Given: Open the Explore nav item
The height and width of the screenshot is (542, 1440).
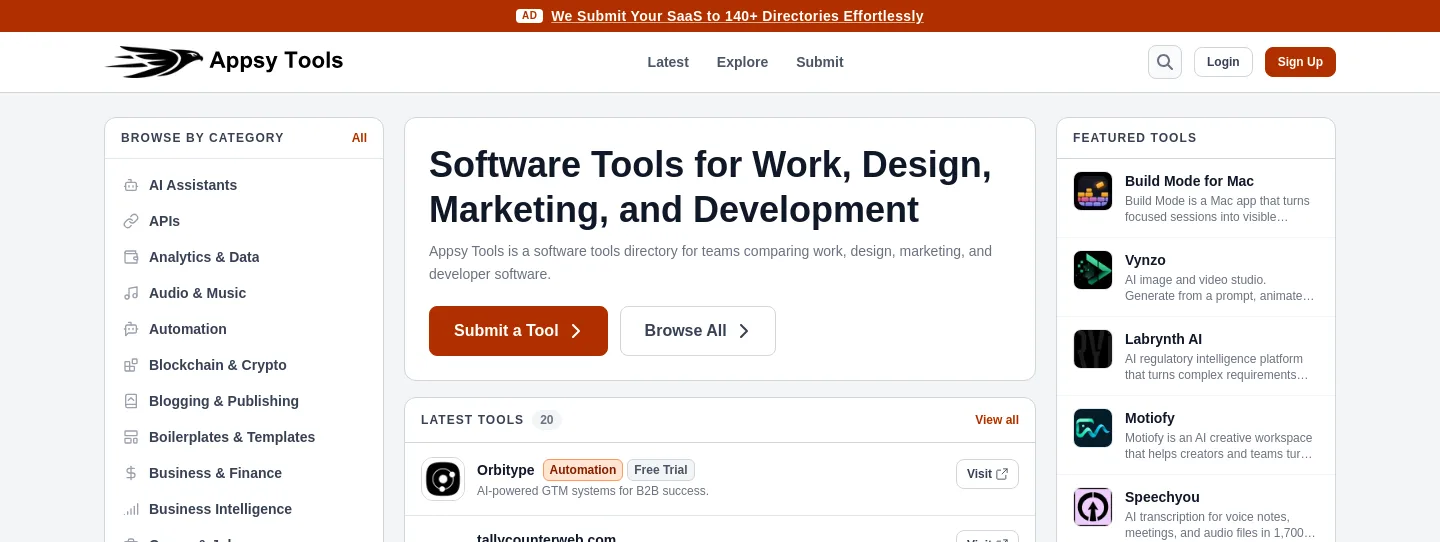Looking at the screenshot, I should point(742,62).
